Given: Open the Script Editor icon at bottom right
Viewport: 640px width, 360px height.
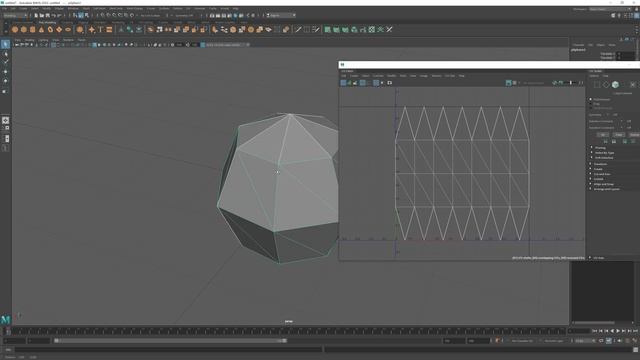Looking at the screenshot, I should [636, 350].
